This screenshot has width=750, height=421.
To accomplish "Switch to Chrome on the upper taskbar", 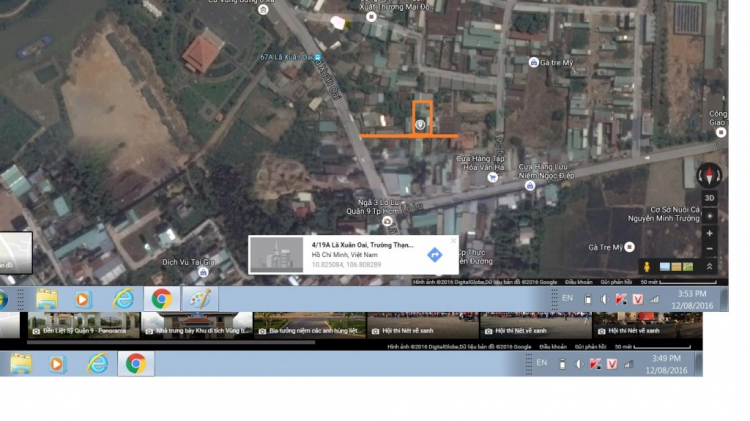I will [x=162, y=299].
